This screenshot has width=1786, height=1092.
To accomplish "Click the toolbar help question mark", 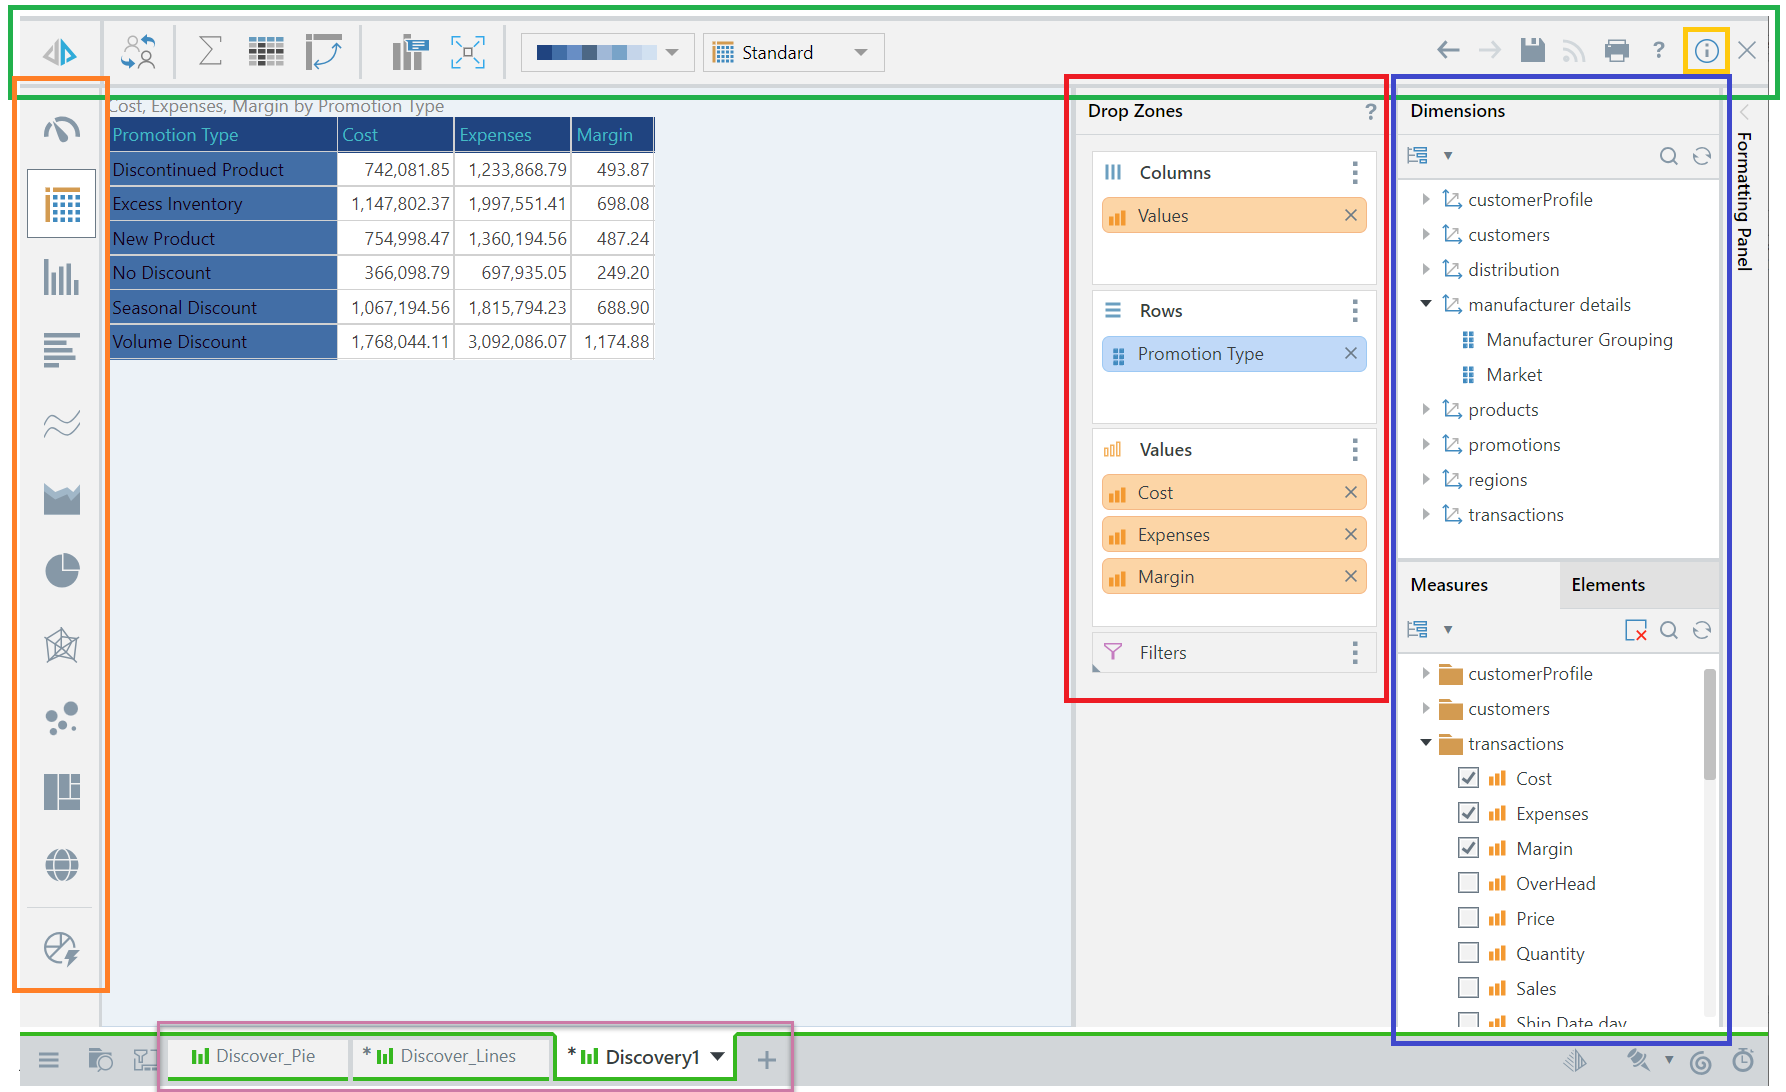I will click(x=1659, y=50).
